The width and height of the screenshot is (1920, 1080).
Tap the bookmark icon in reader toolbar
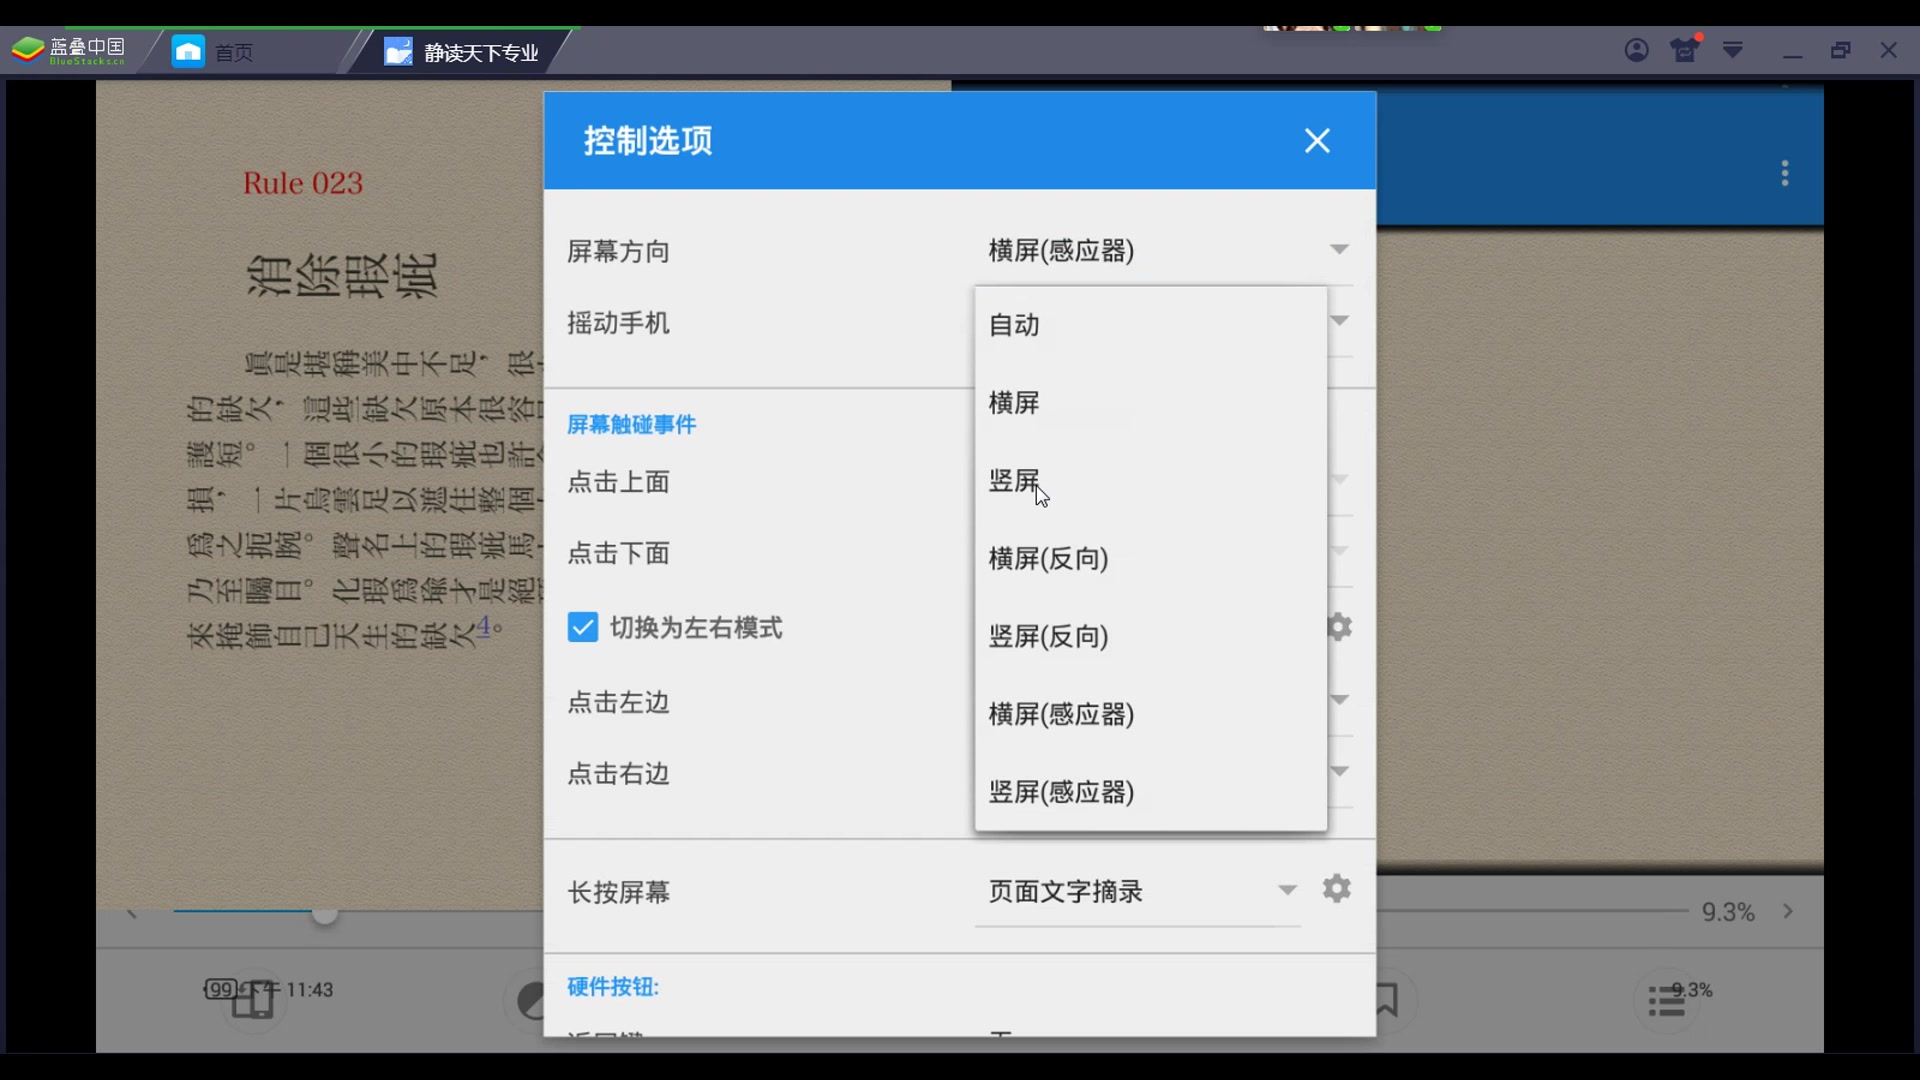1386,999
